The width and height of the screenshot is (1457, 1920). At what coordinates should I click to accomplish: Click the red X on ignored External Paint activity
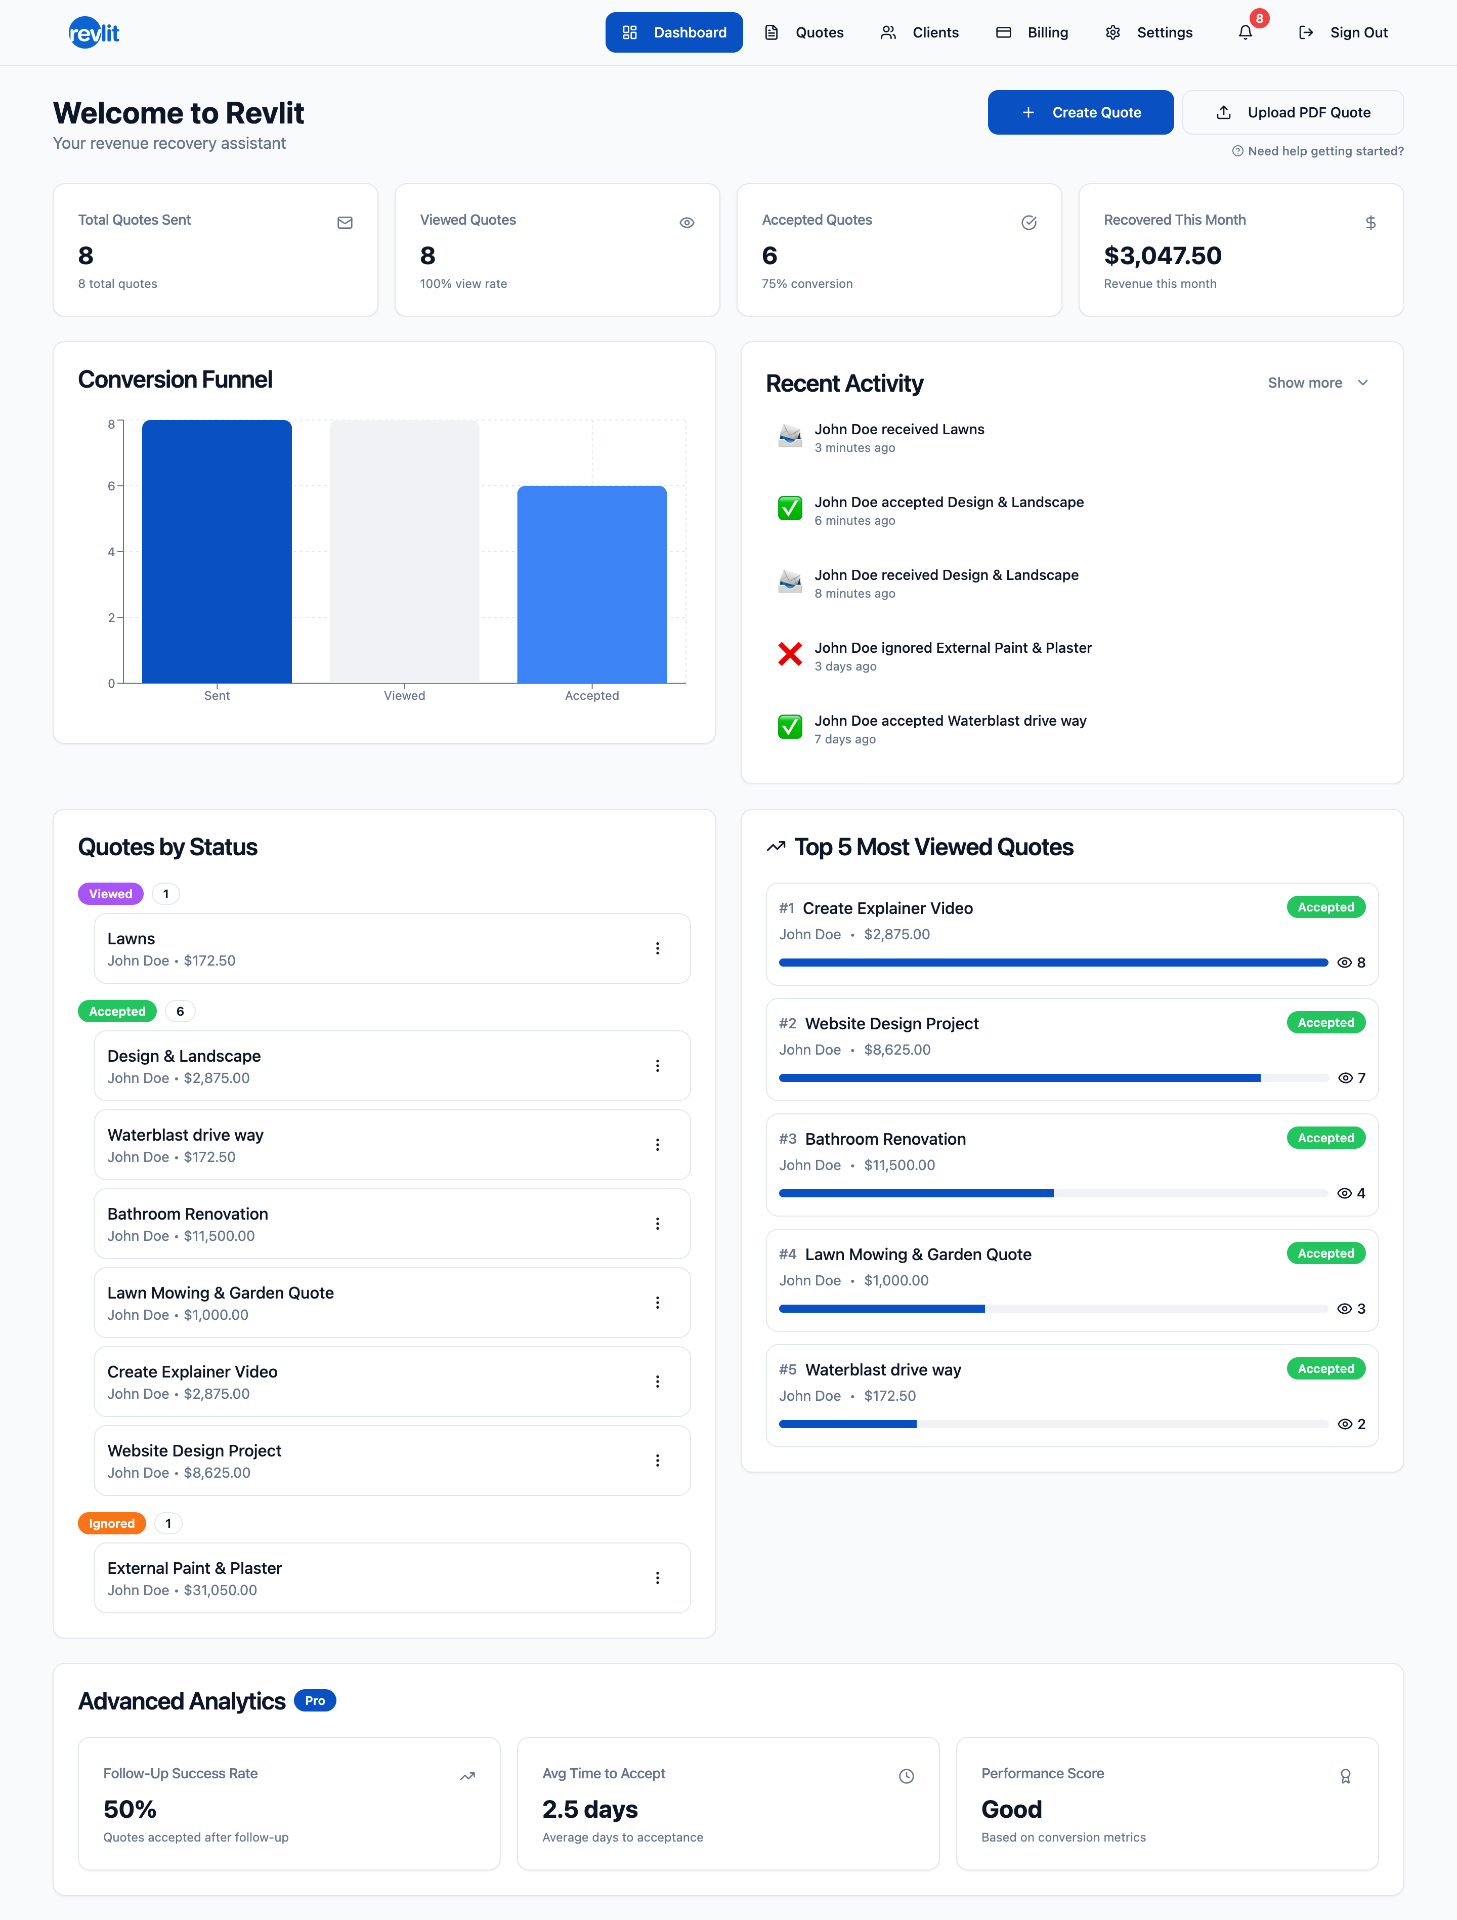pos(790,654)
